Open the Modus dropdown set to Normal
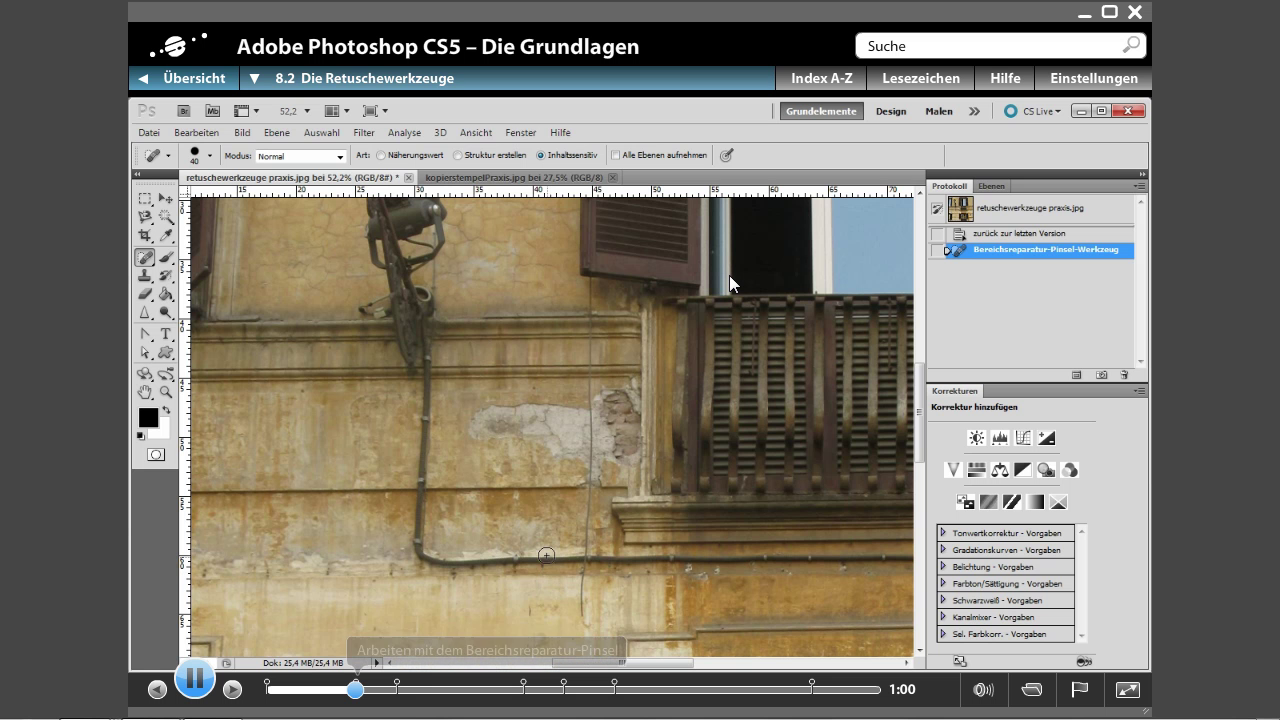1280x720 pixels. pos(300,157)
